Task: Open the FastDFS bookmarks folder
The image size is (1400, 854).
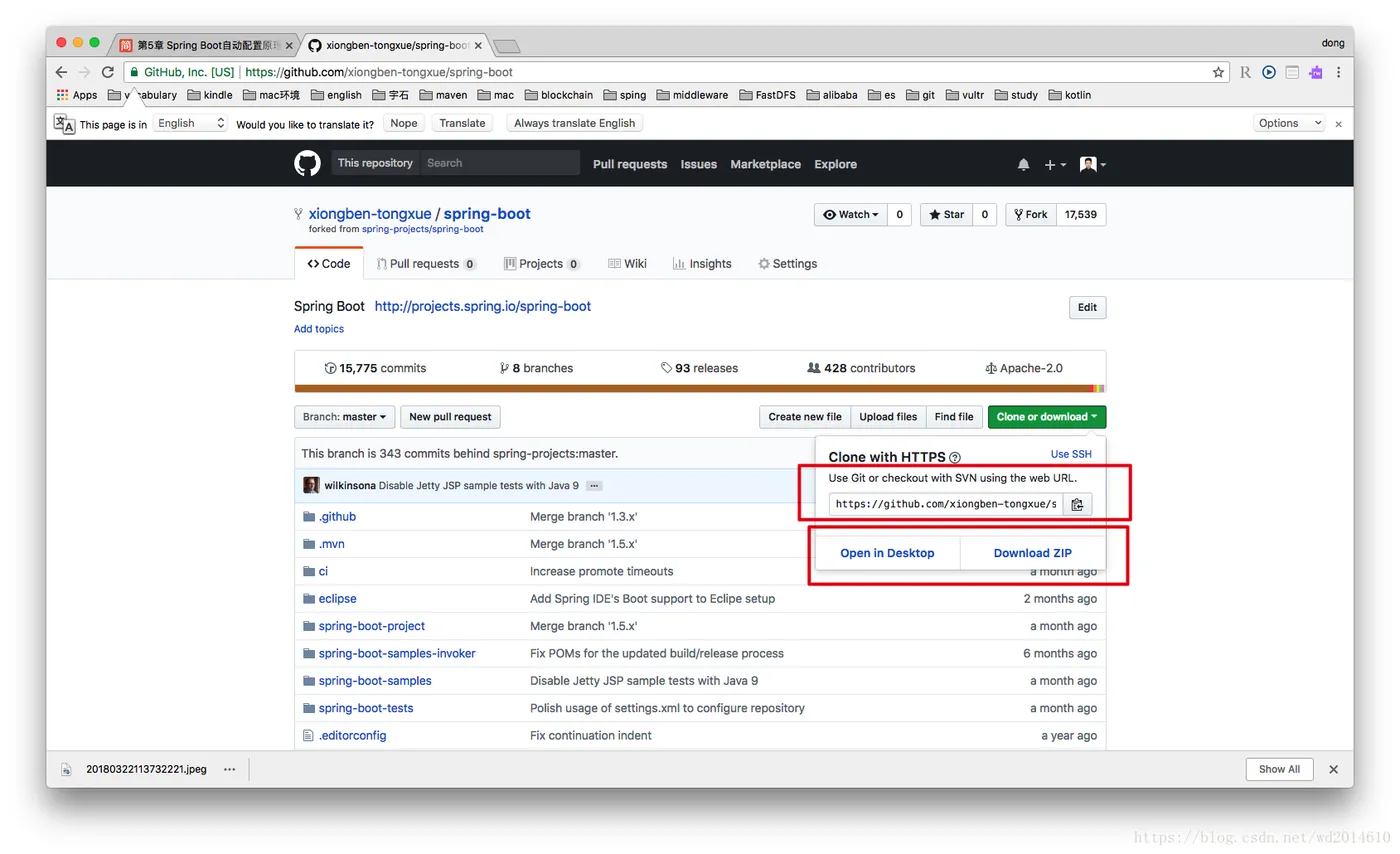Action: pyautogui.click(x=768, y=95)
